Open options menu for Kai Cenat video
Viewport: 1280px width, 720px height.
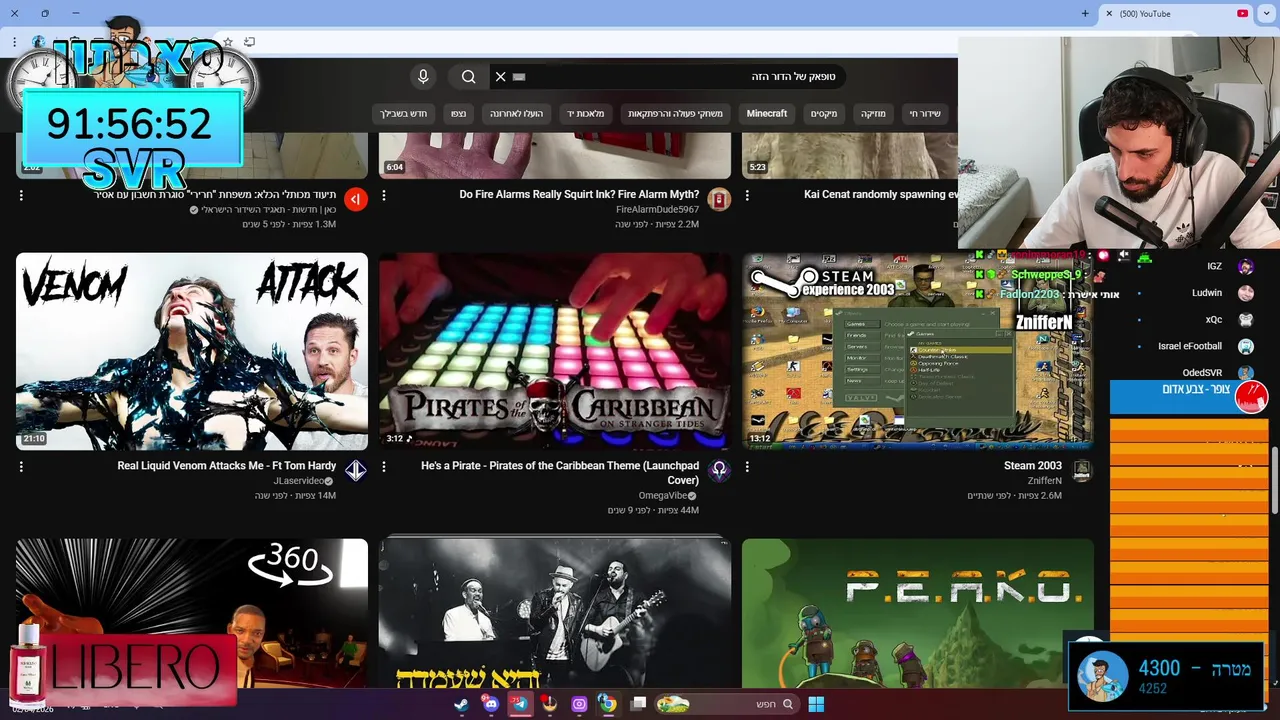pos(747,196)
